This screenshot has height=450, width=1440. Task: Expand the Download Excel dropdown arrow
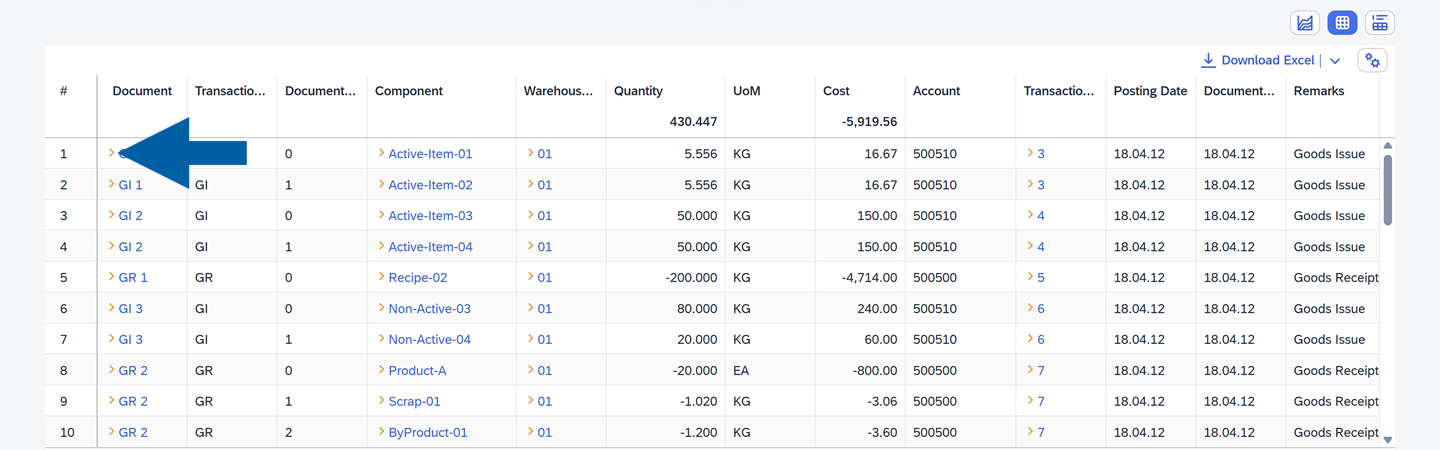point(1335,61)
